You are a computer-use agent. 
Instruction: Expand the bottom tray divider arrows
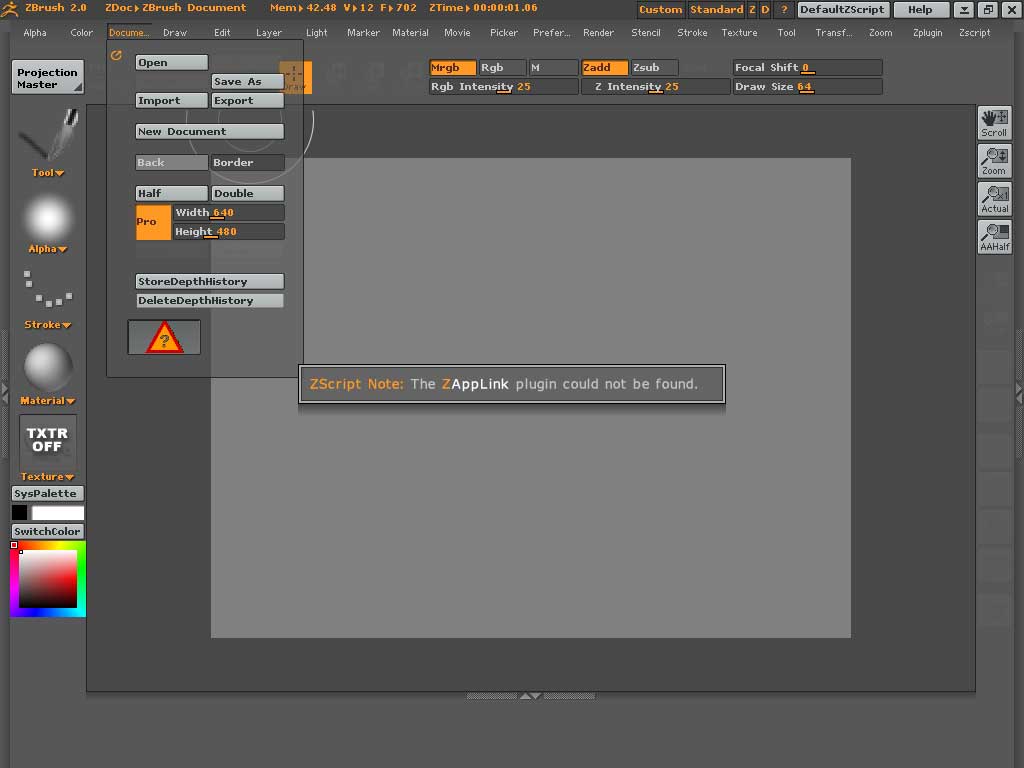pyautogui.click(x=530, y=696)
